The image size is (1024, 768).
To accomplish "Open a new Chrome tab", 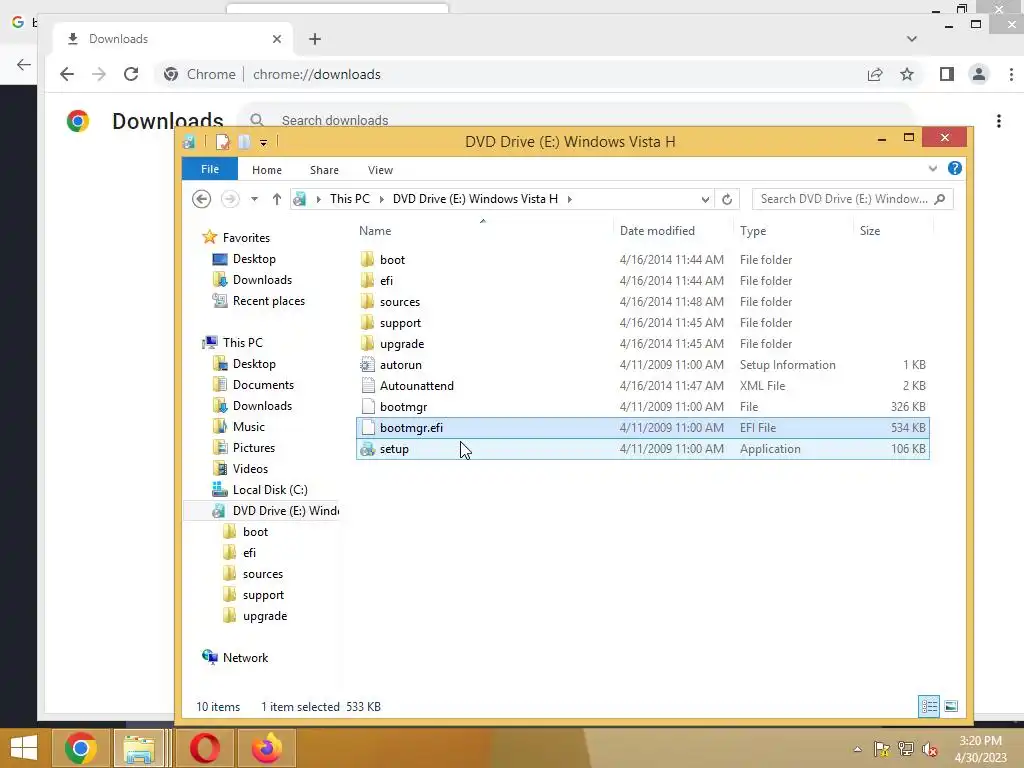I will (315, 39).
